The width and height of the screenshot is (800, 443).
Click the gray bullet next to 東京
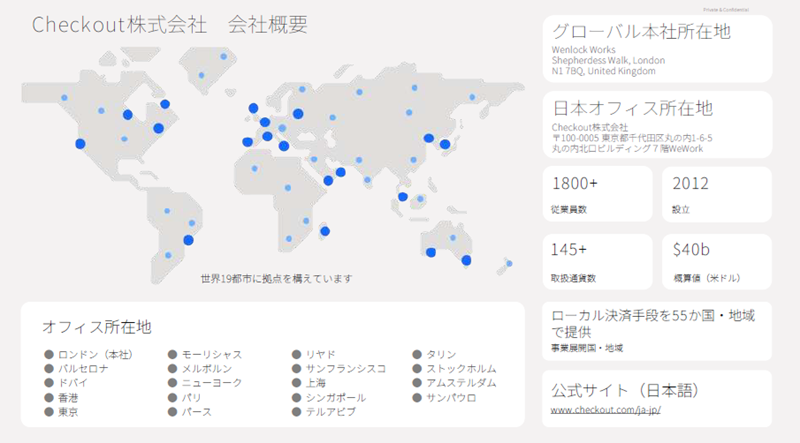(x=48, y=411)
